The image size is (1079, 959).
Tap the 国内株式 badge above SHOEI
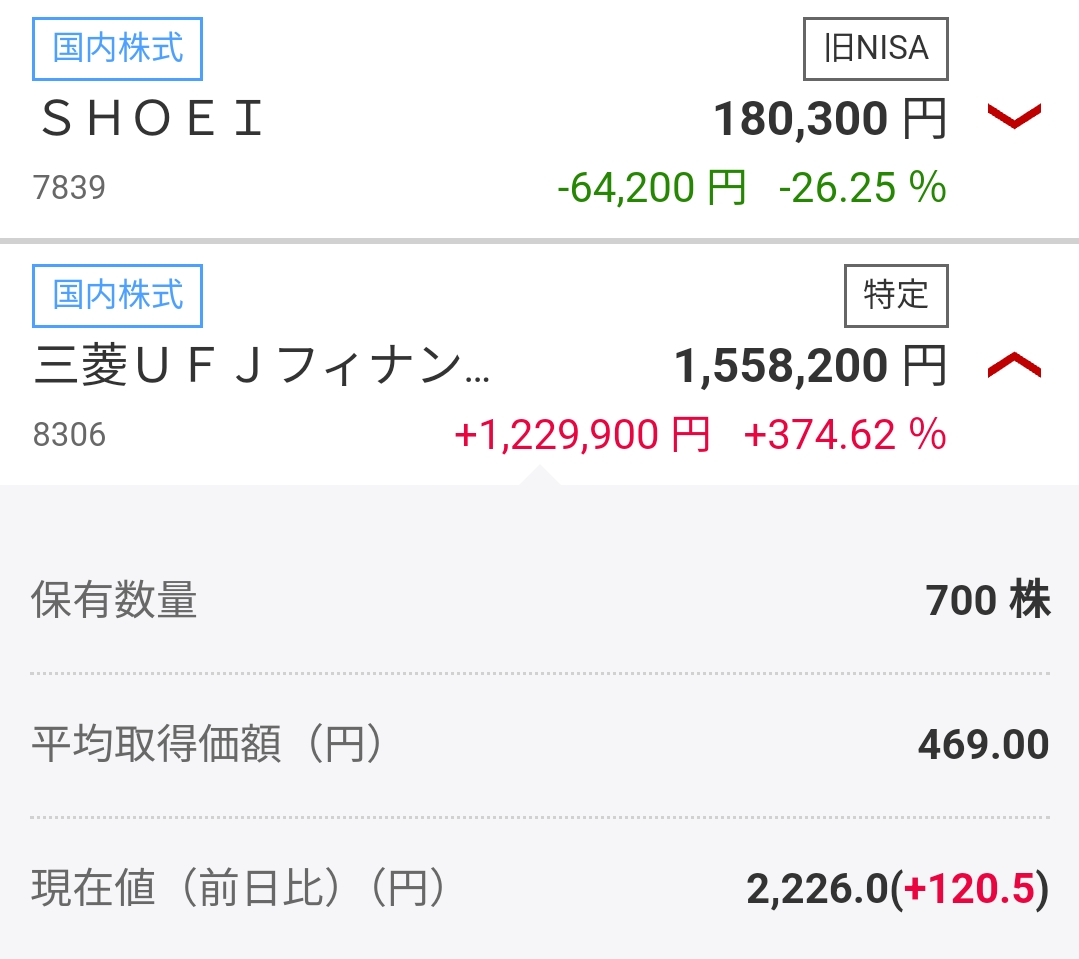tap(118, 49)
